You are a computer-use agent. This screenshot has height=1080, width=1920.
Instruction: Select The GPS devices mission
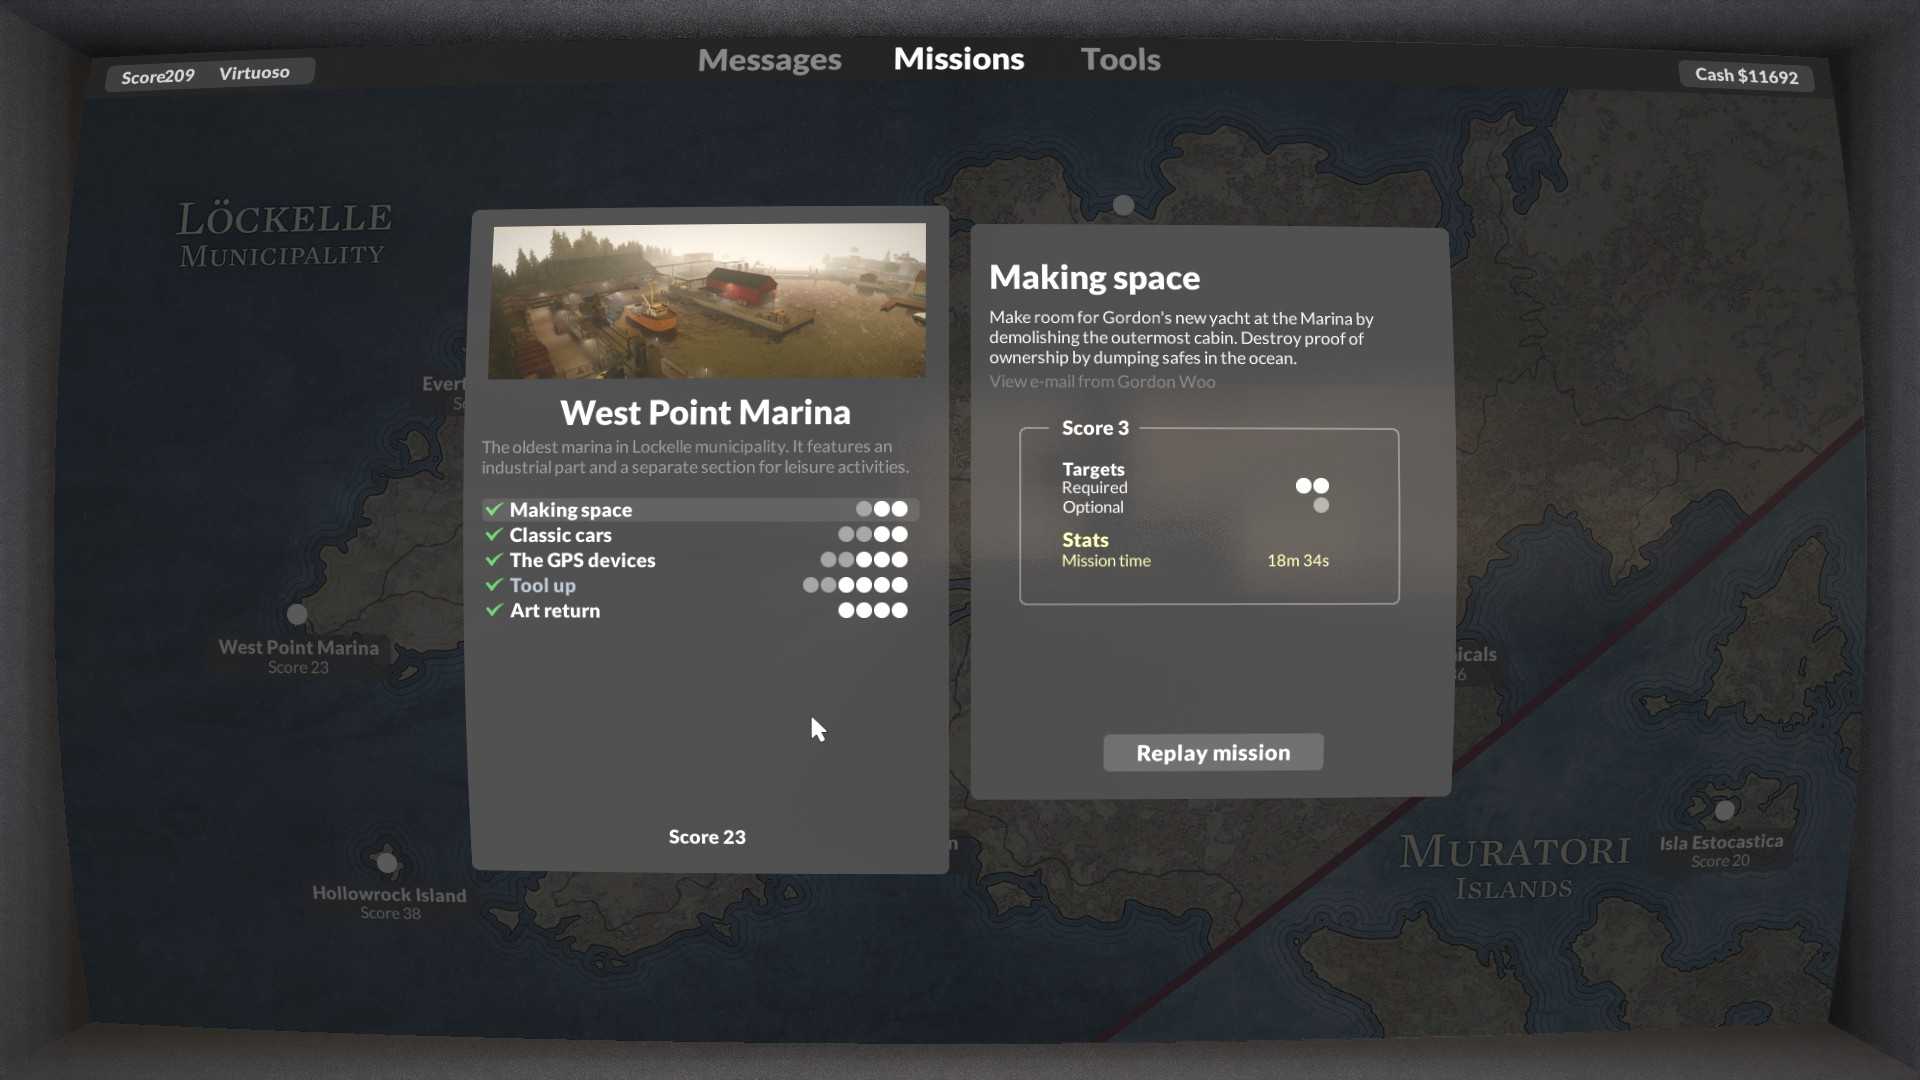(582, 560)
